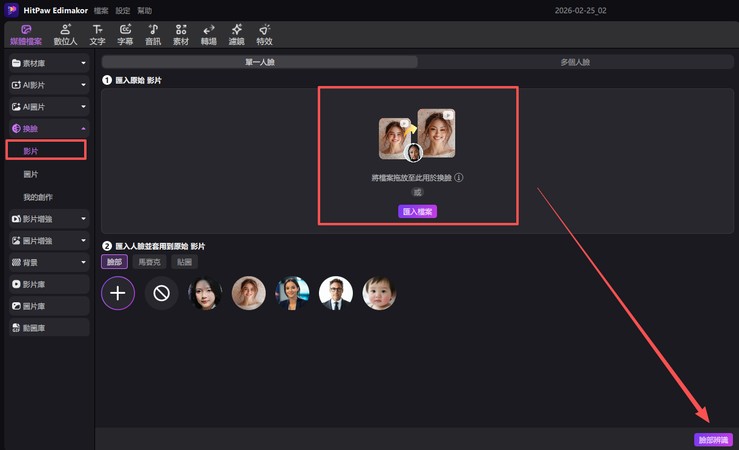Open 我的創作 my creations
This screenshot has height=450, width=739.
tap(38, 197)
